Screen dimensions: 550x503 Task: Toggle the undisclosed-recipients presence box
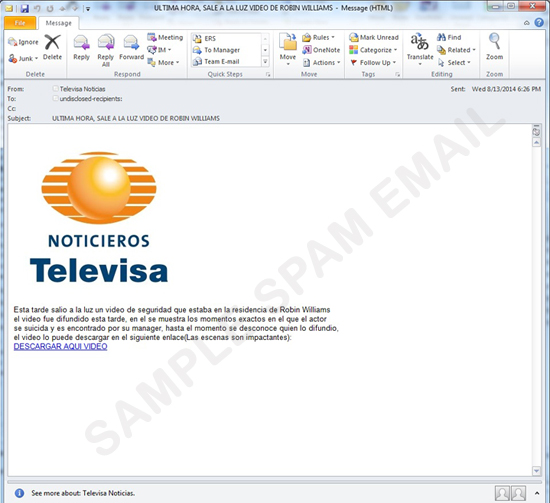pos(55,99)
